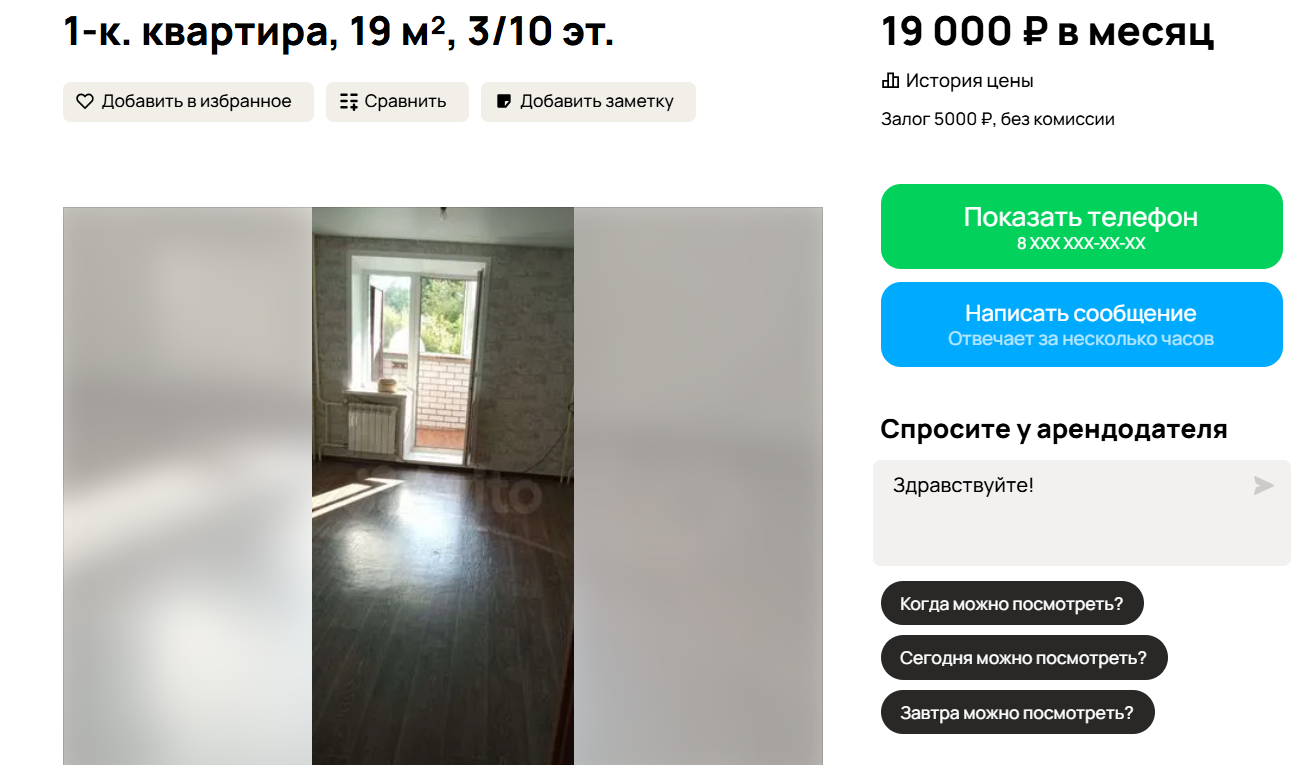Choose the Сегодня можно посмотреть? quick reply
Image resolution: width=1299 pixels, height=765 pixels.
click(x=1023, y=657)
